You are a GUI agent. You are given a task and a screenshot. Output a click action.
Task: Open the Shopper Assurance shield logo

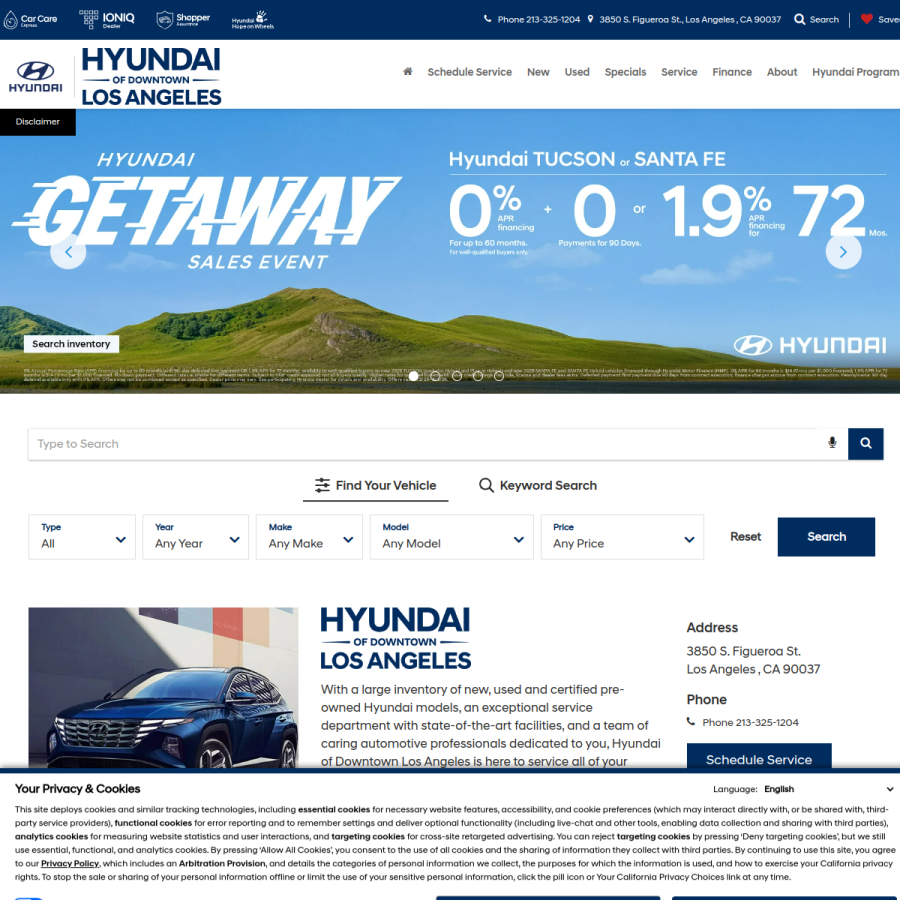tap(183, 20)
